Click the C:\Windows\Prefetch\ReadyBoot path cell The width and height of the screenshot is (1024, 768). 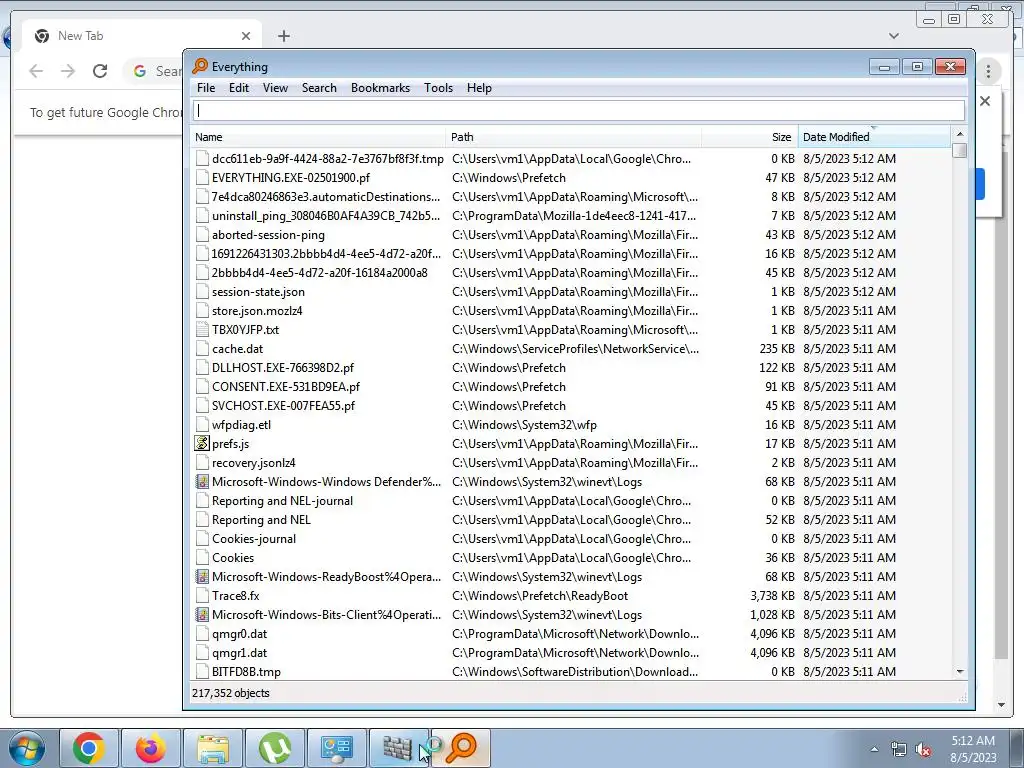coord(539,596)
